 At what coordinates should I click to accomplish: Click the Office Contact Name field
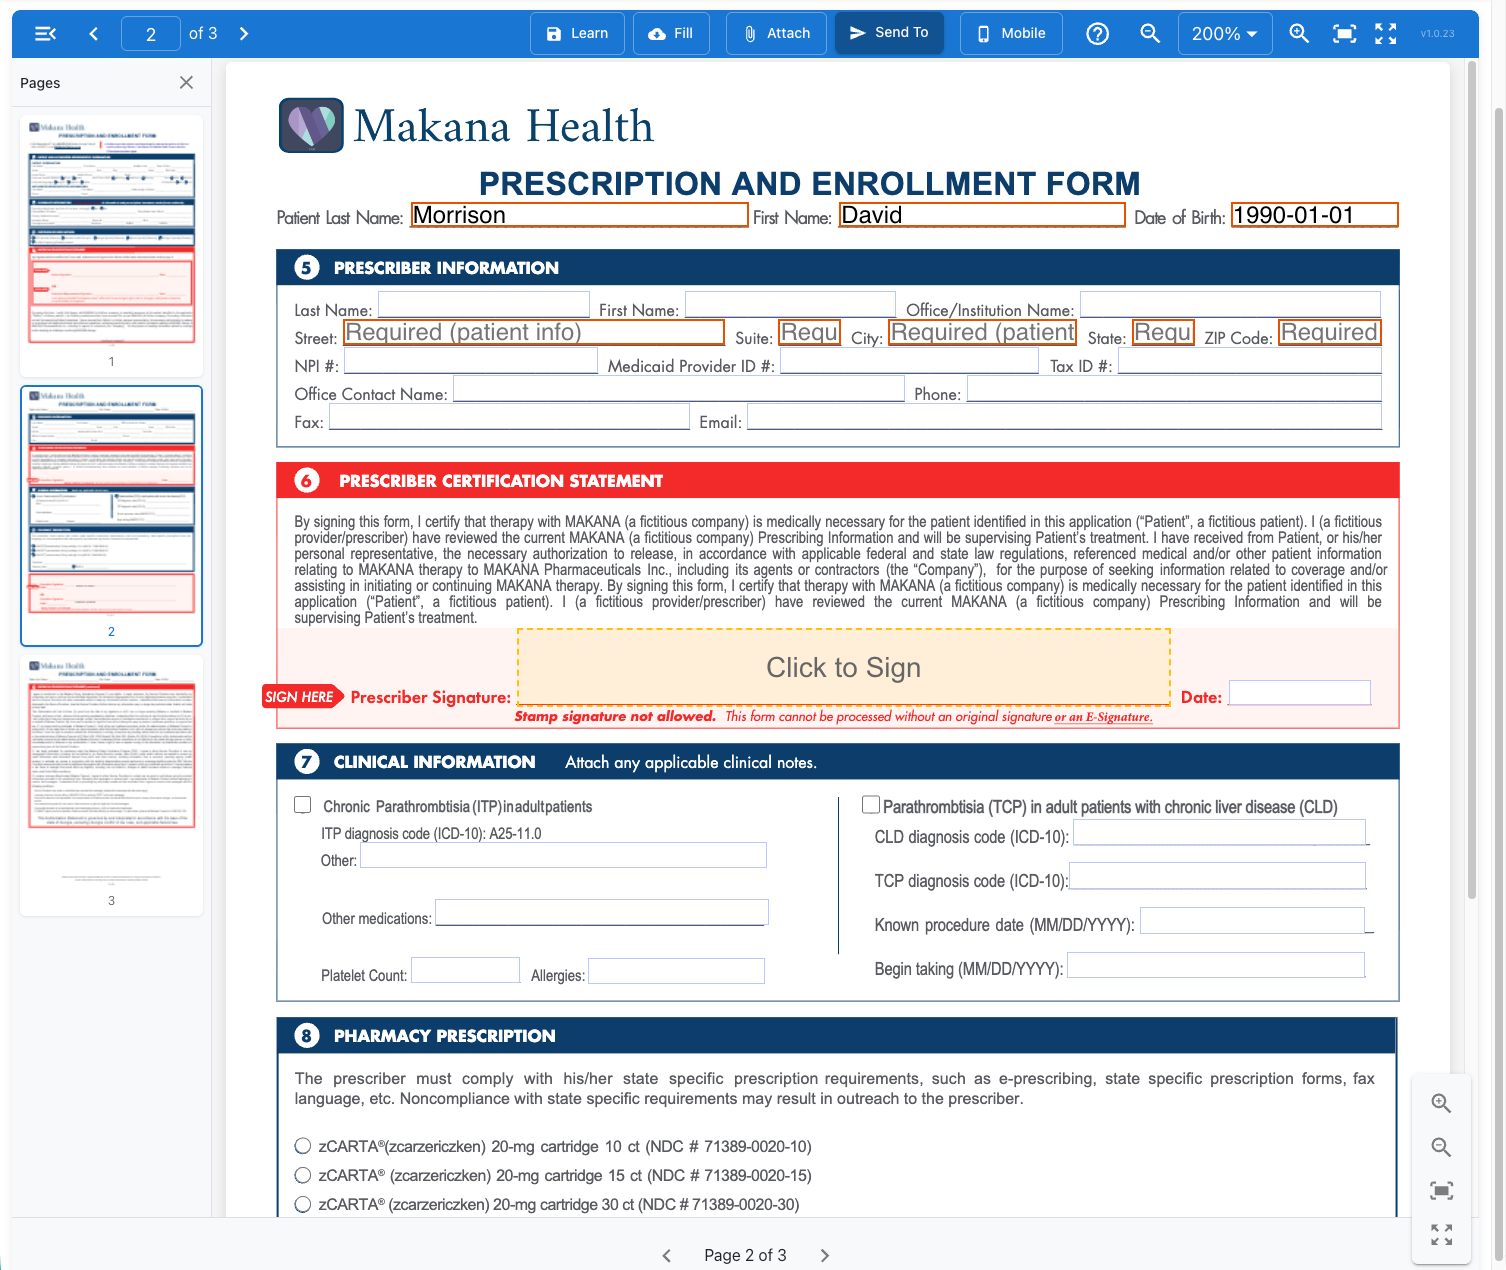[x=679, y=389]
